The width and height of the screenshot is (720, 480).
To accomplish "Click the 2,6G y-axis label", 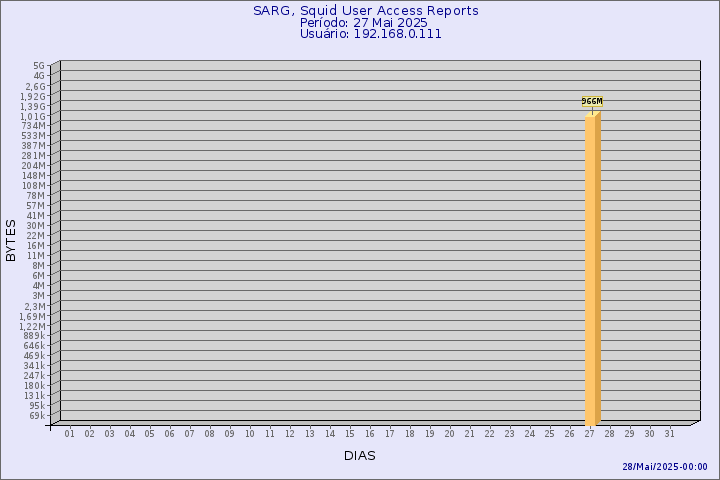I will point(35,86).
